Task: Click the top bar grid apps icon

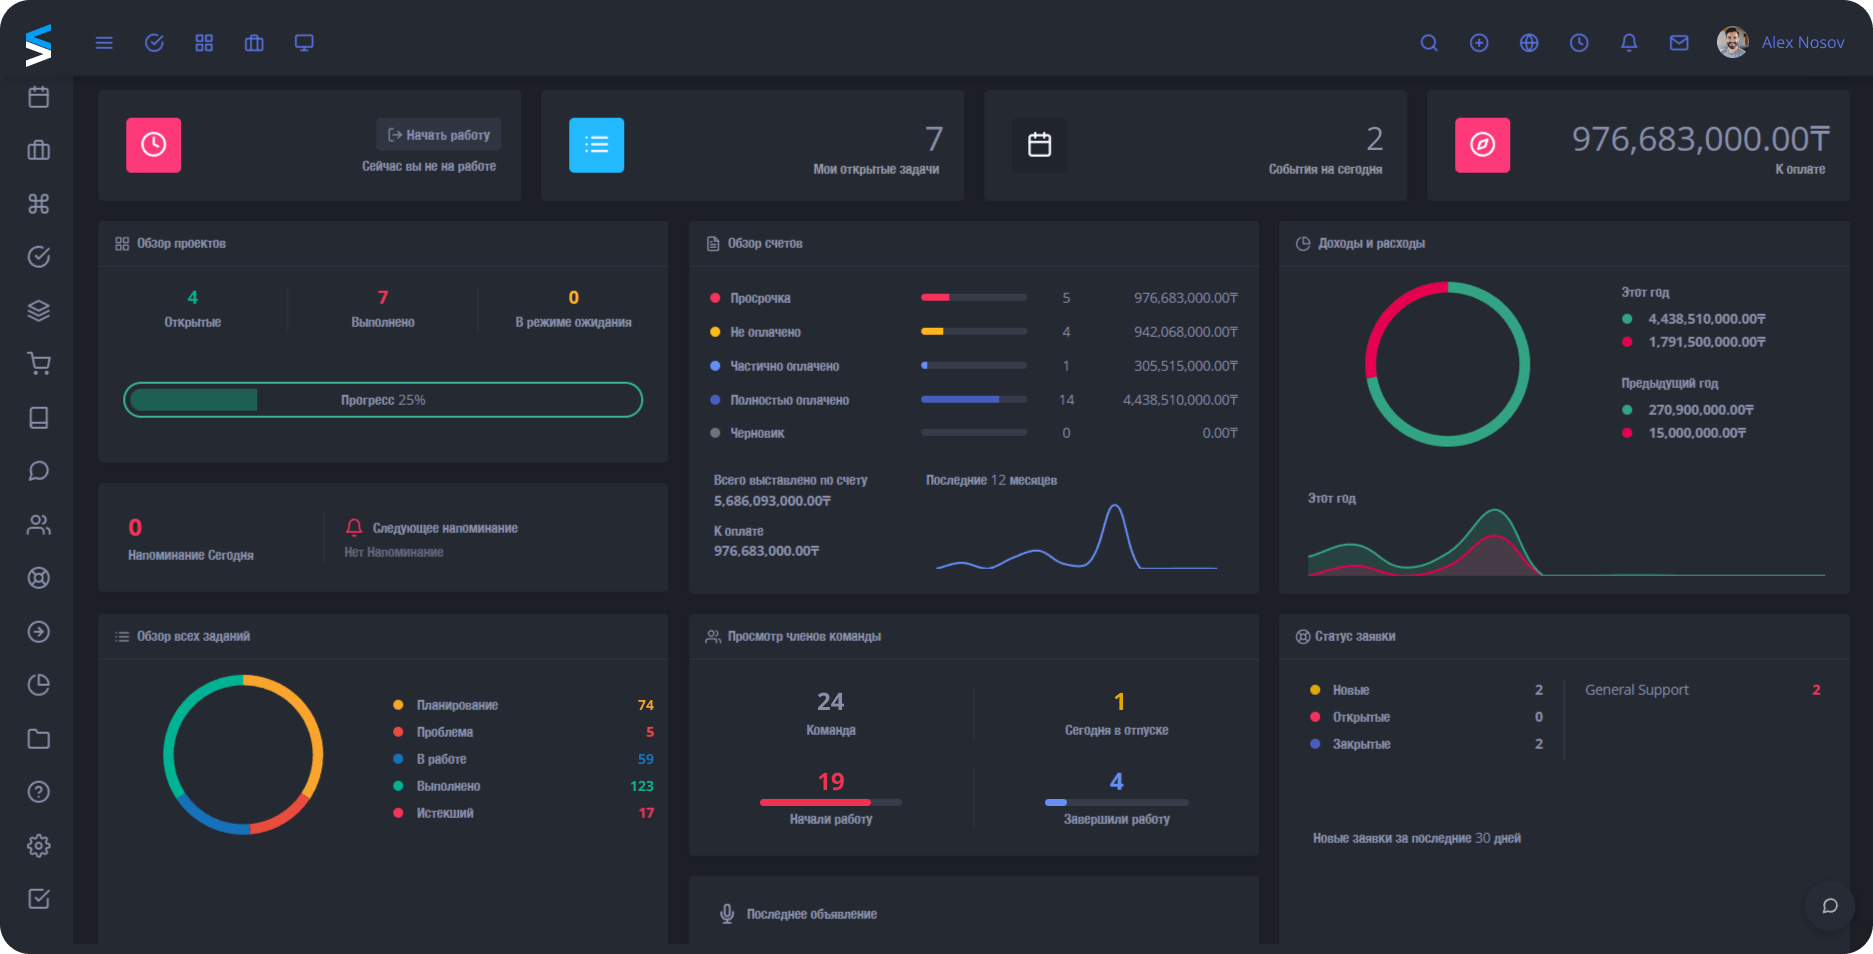Action: 204,43
